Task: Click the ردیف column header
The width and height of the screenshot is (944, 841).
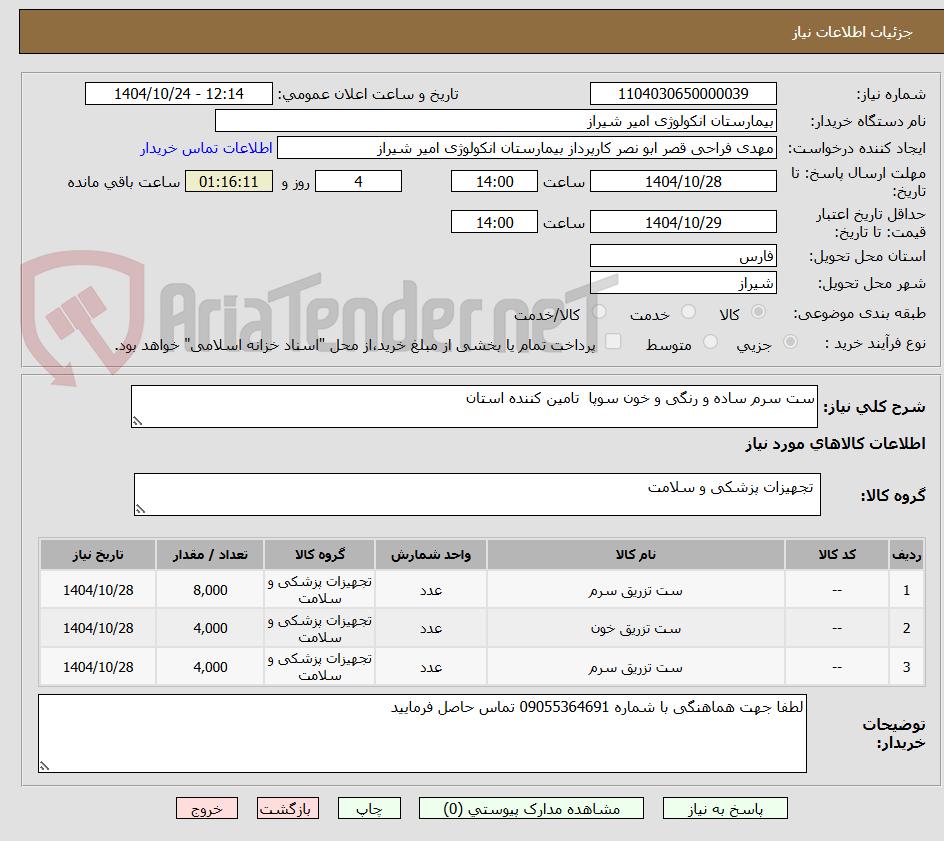Action: (x=906, y=554)
